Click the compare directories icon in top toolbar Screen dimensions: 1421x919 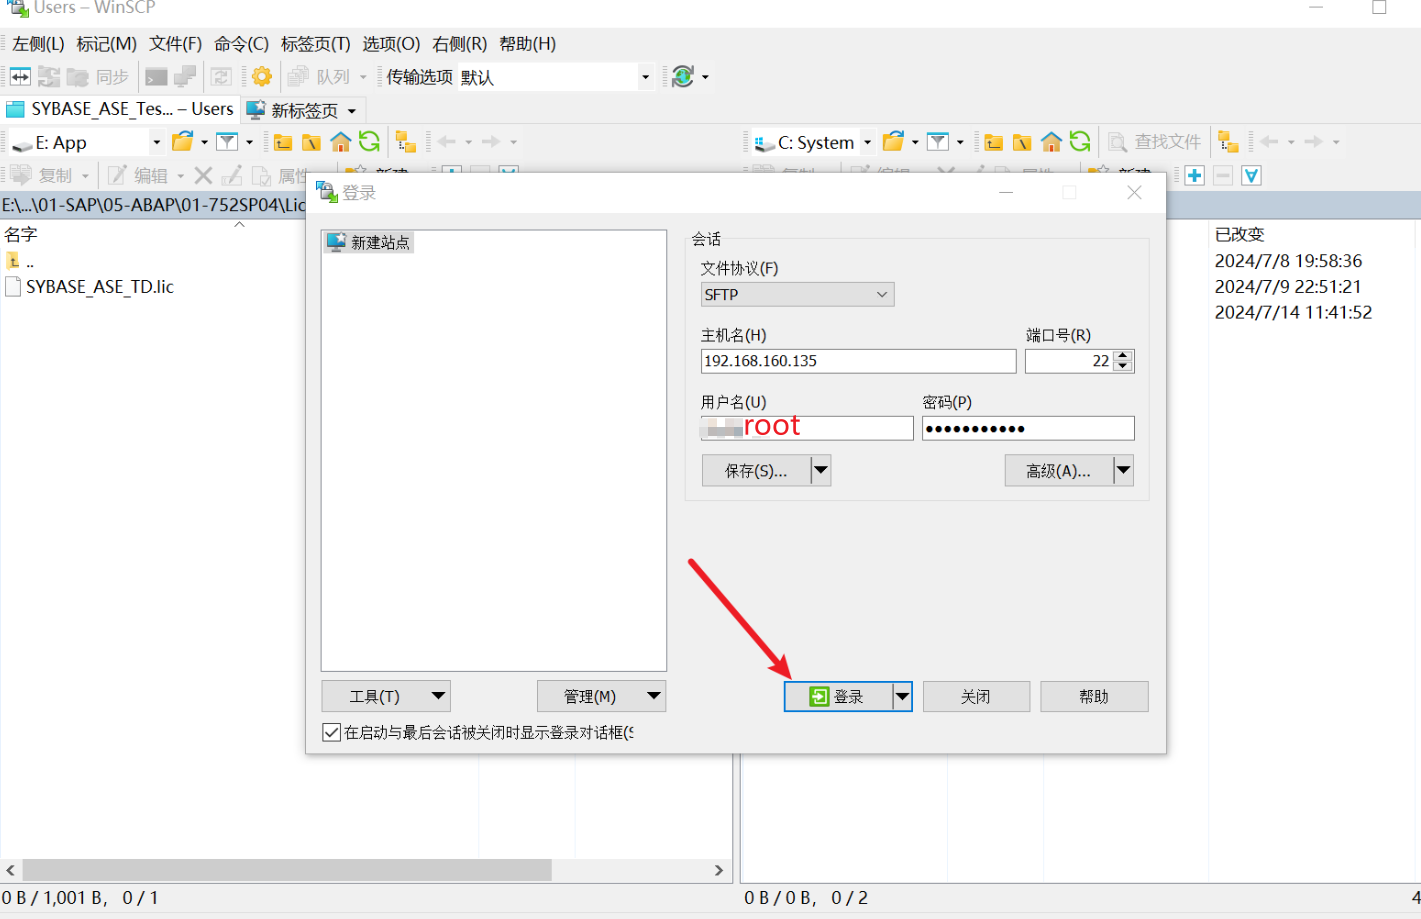[x=20, y=77]
